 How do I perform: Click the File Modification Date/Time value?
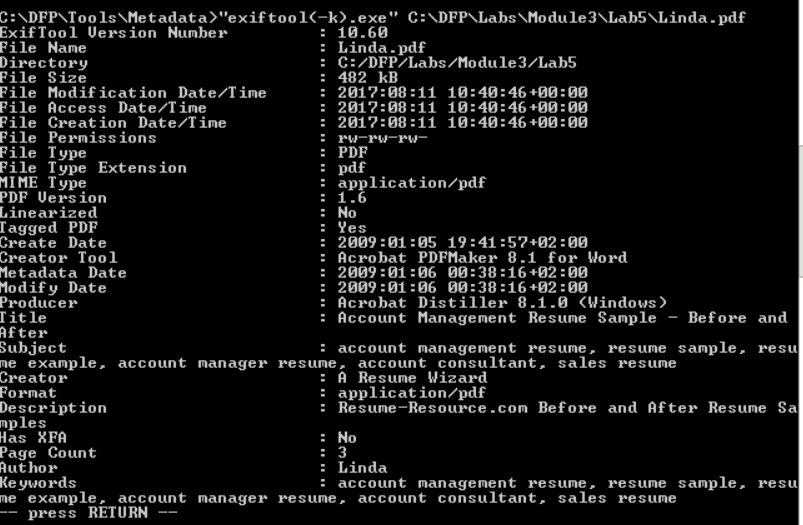pos(462,93)
